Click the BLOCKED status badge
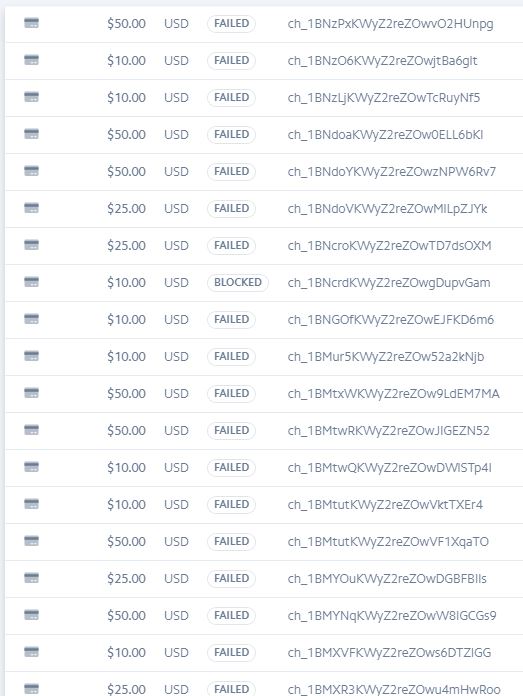 pyautogui.click(x=238, y=282)
